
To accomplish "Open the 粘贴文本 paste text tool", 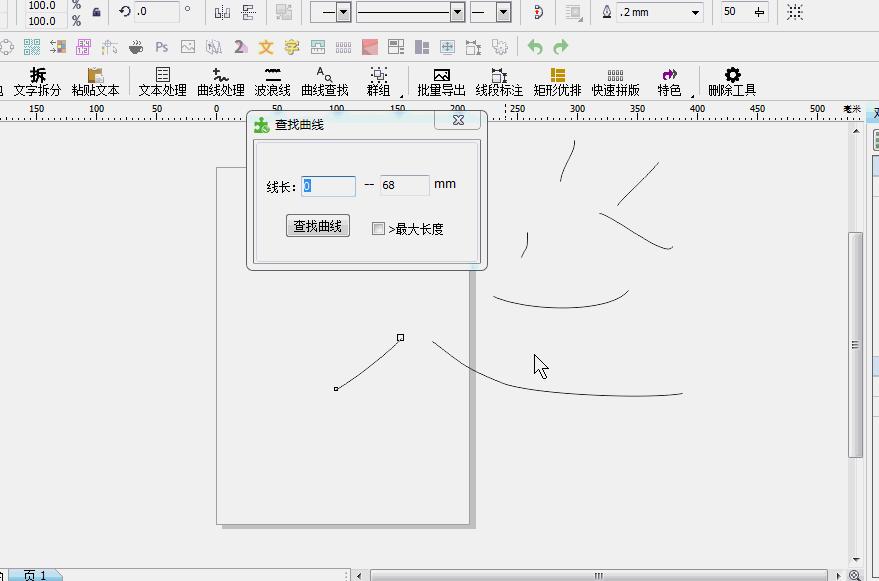I will [x=96, y=80].
